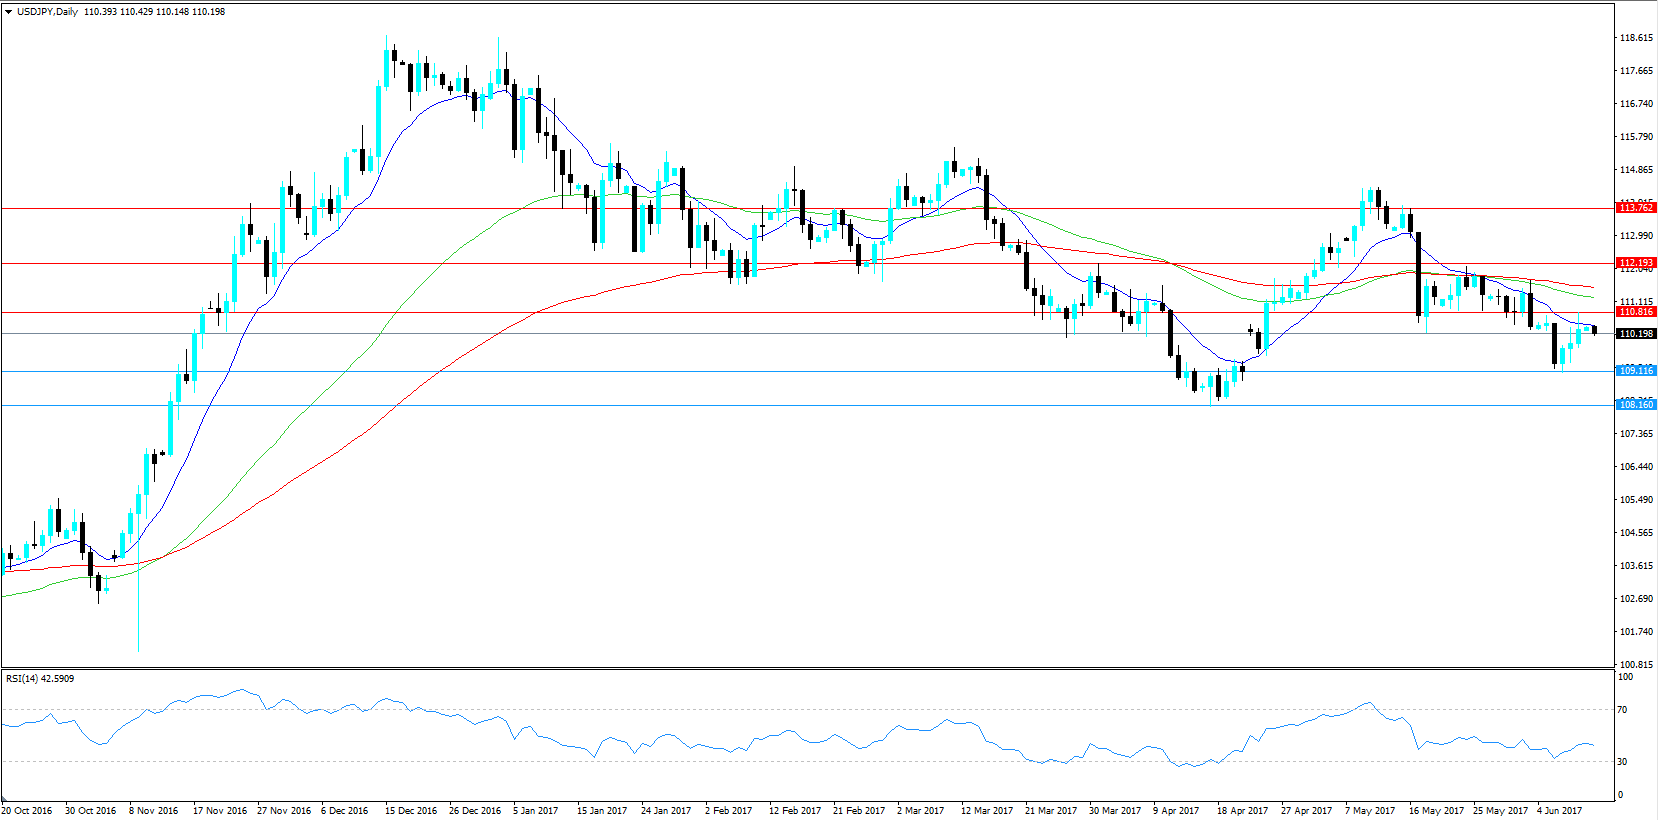Click the 25 May 2017 date label
The image size is (1658, 820).
coord(1500,811)
